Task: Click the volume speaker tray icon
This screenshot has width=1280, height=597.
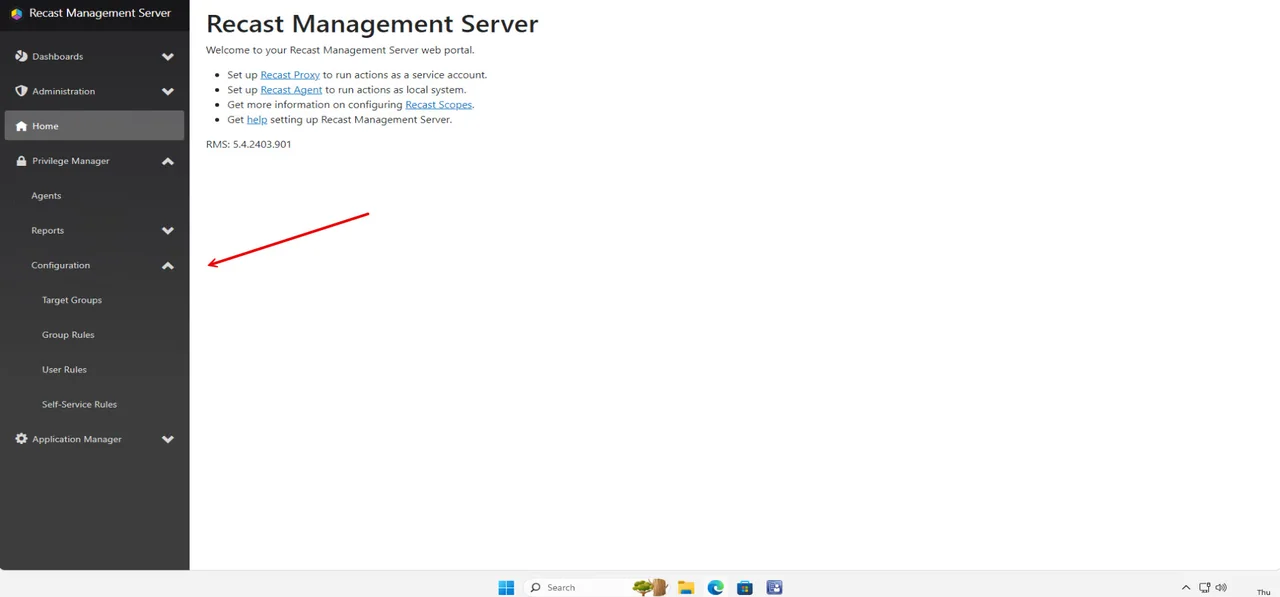Action: click(x=1221, y=588)
